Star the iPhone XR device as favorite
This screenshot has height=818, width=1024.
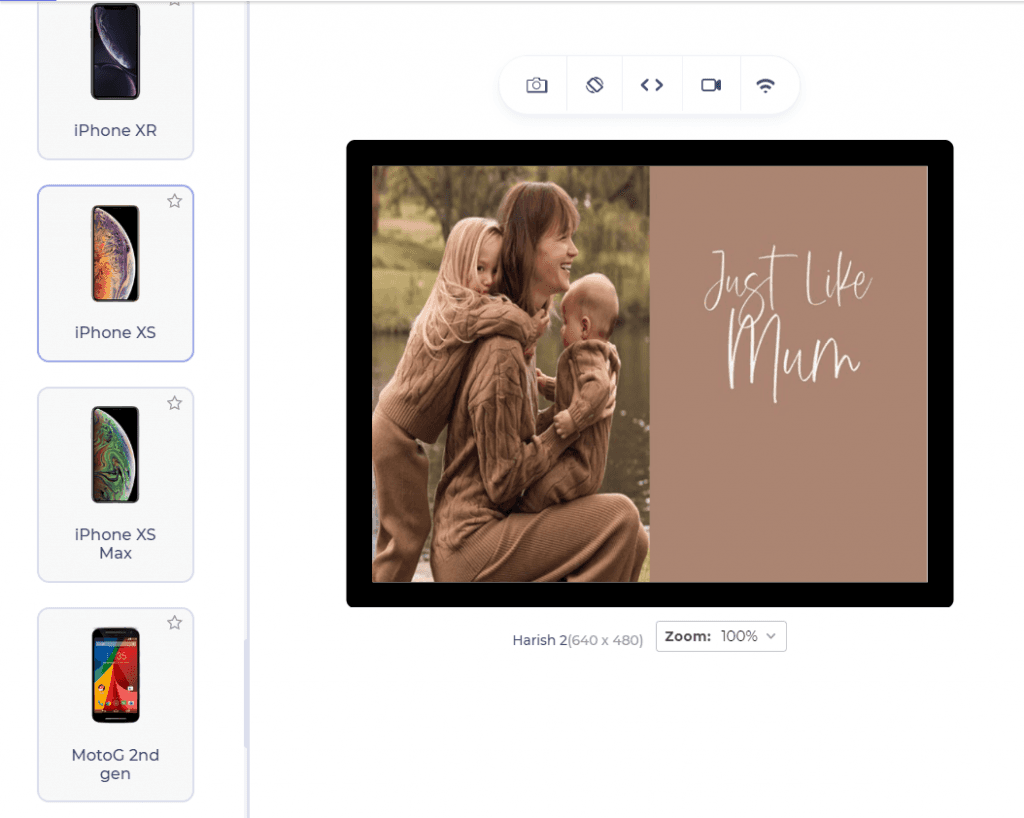coord(173,5)
